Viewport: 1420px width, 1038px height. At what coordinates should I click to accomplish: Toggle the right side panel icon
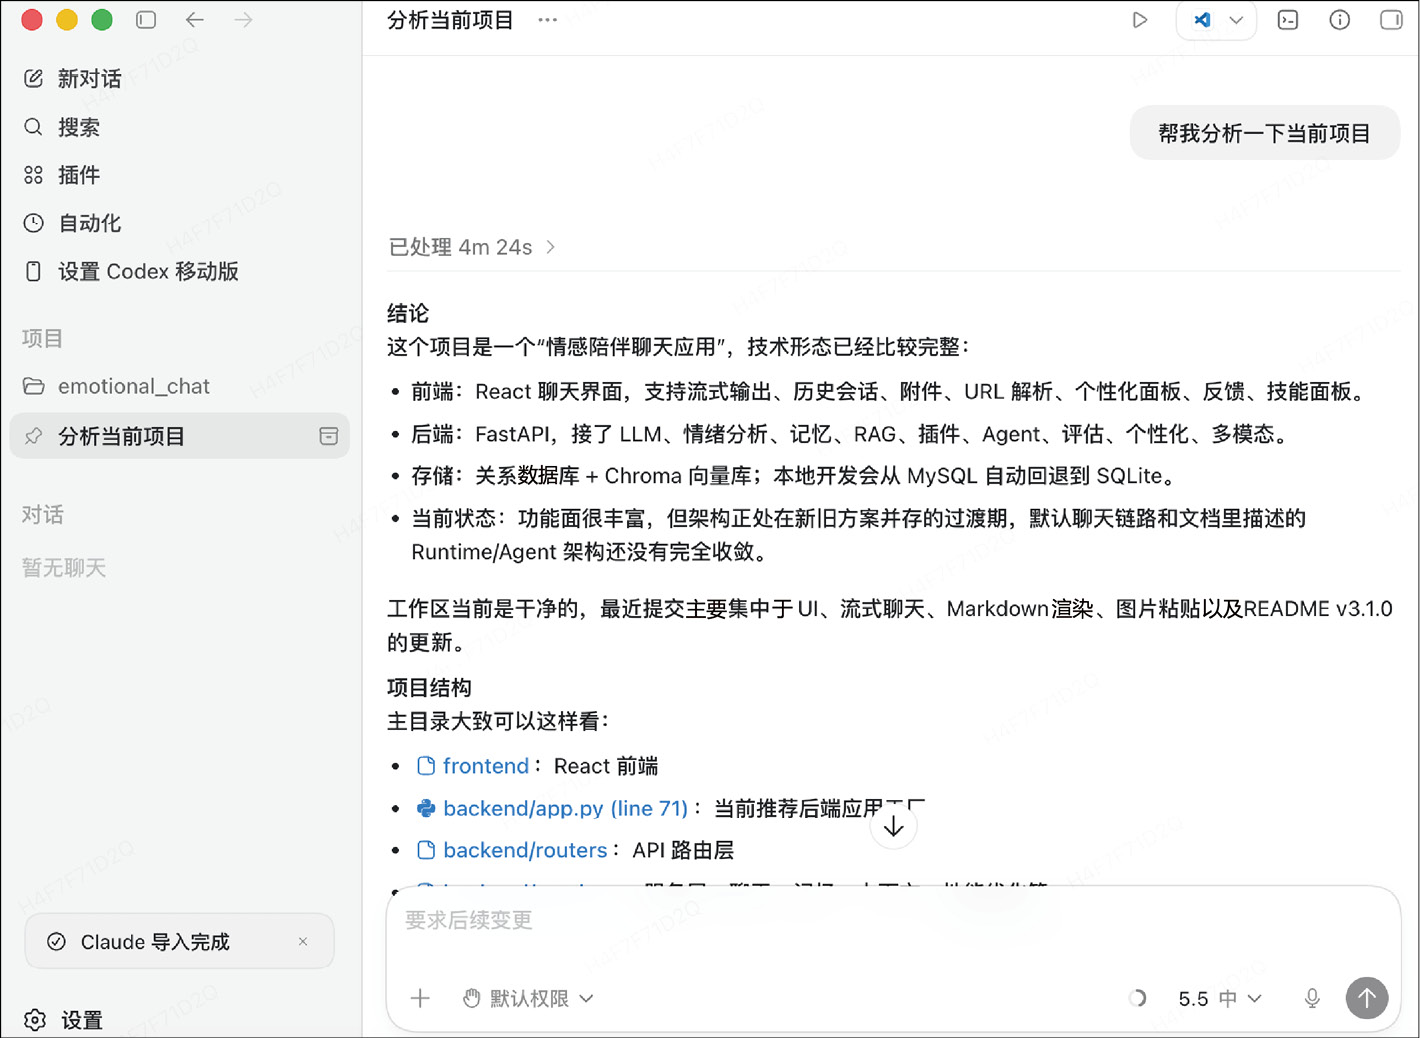[1391, 20]
